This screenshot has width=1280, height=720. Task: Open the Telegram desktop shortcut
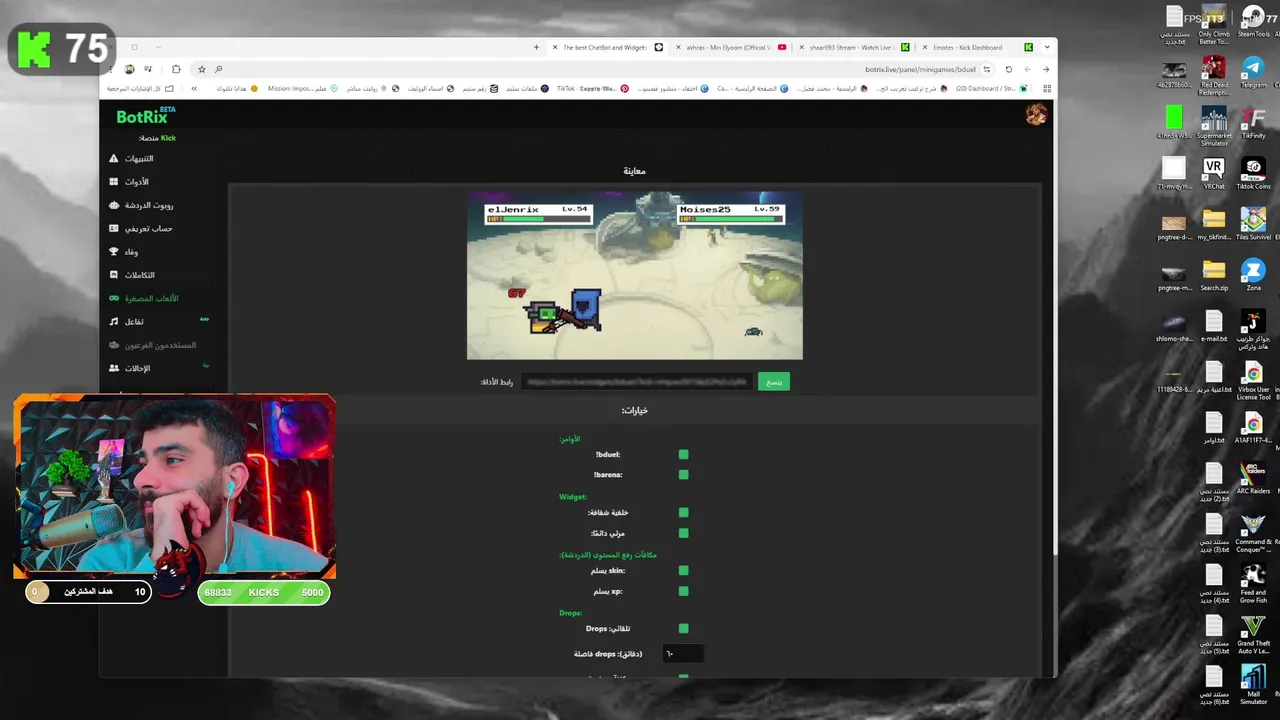[1253, 73]
